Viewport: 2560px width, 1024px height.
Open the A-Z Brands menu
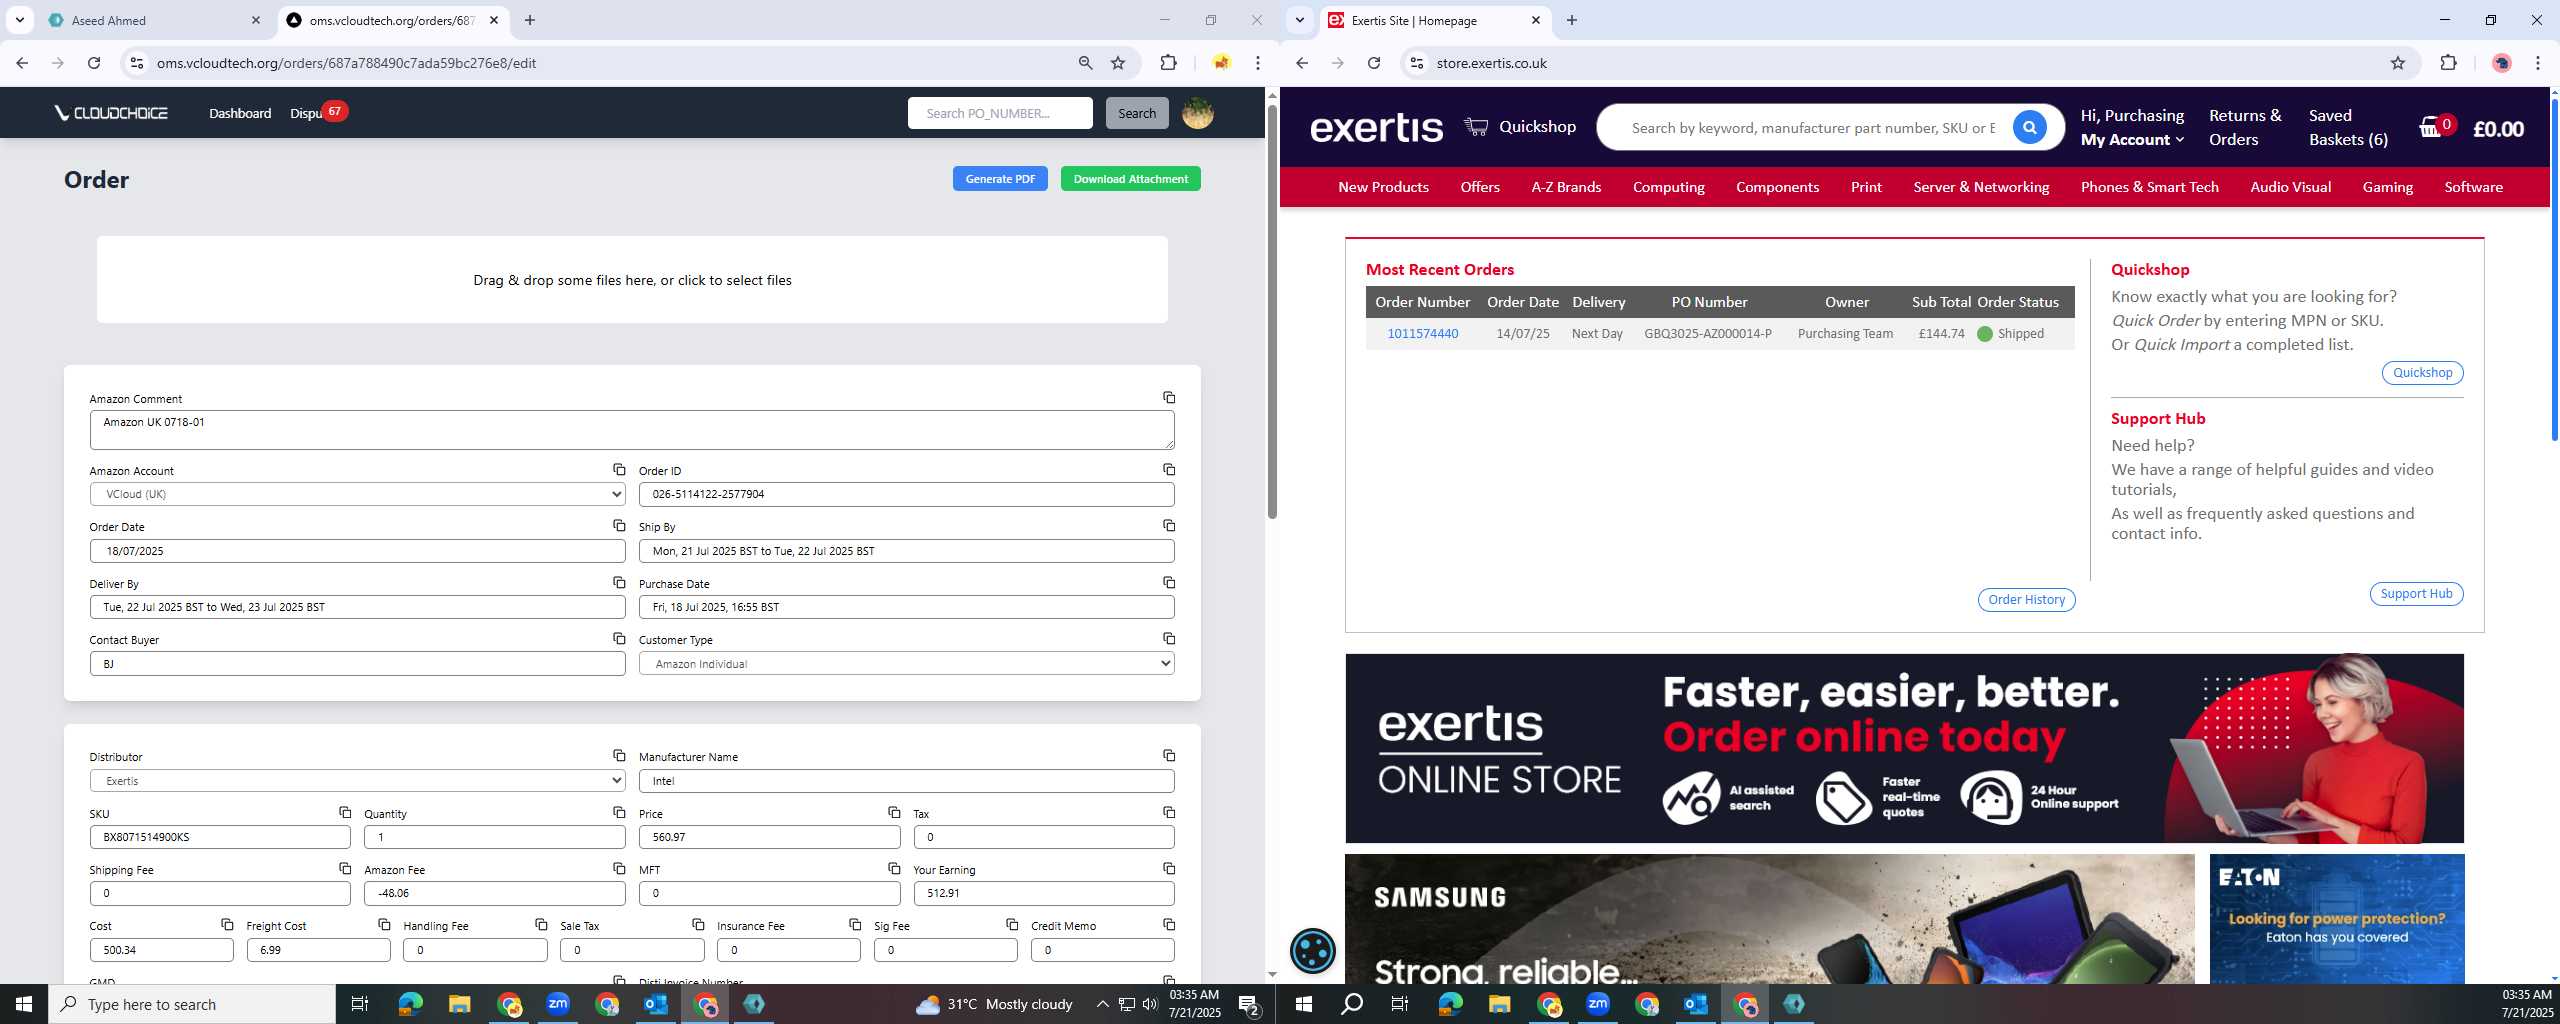point(1566,187)
